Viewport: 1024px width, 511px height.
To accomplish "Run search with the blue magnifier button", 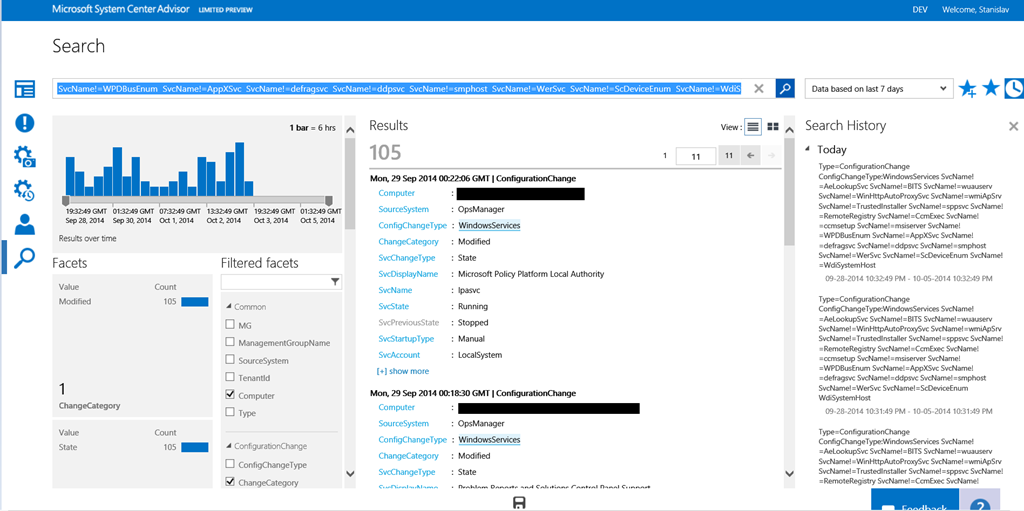I will [786, 88].
